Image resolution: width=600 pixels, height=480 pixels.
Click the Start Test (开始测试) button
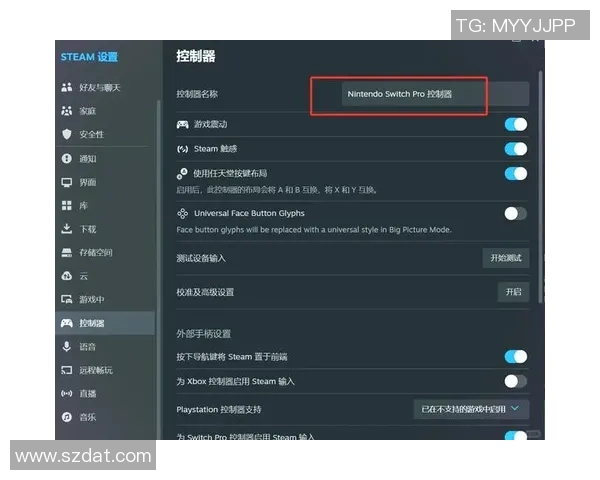click(506, 258)
